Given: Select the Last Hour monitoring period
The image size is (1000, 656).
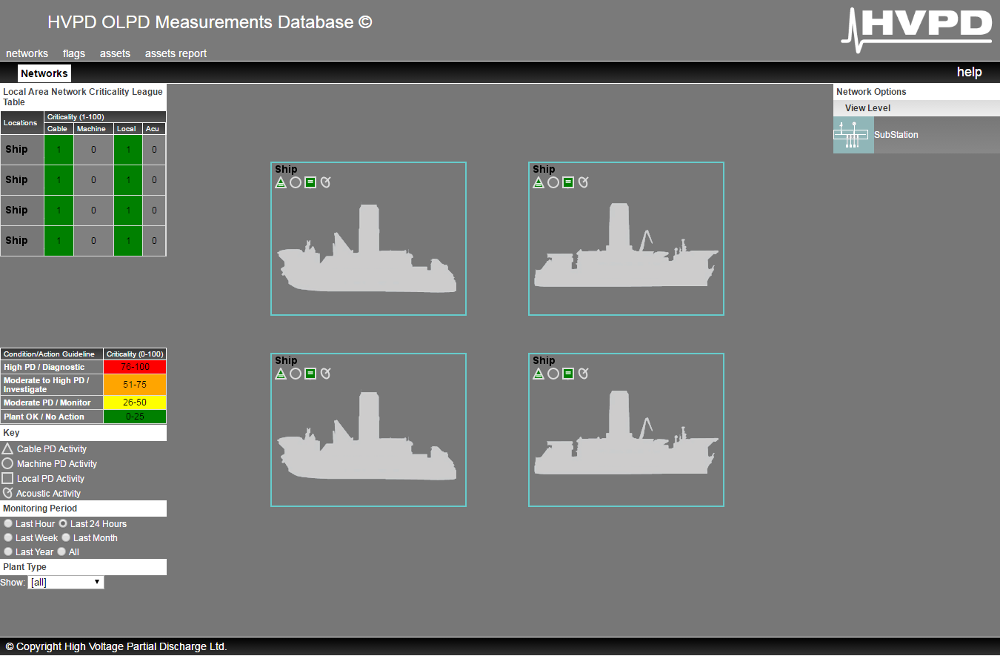Looking at the screenshot, I should pos(8,523).
